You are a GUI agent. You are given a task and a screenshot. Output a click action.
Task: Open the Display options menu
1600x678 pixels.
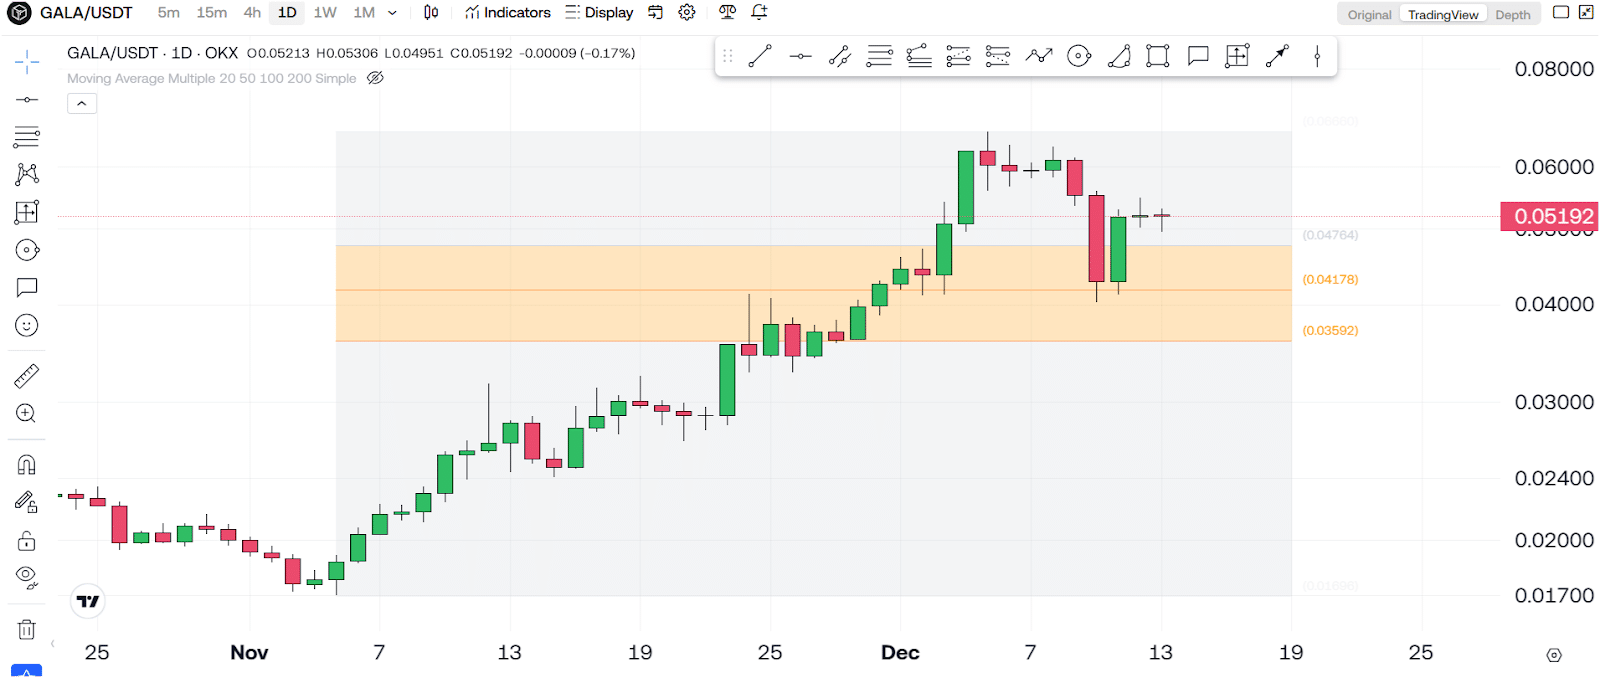coord(599,12)
